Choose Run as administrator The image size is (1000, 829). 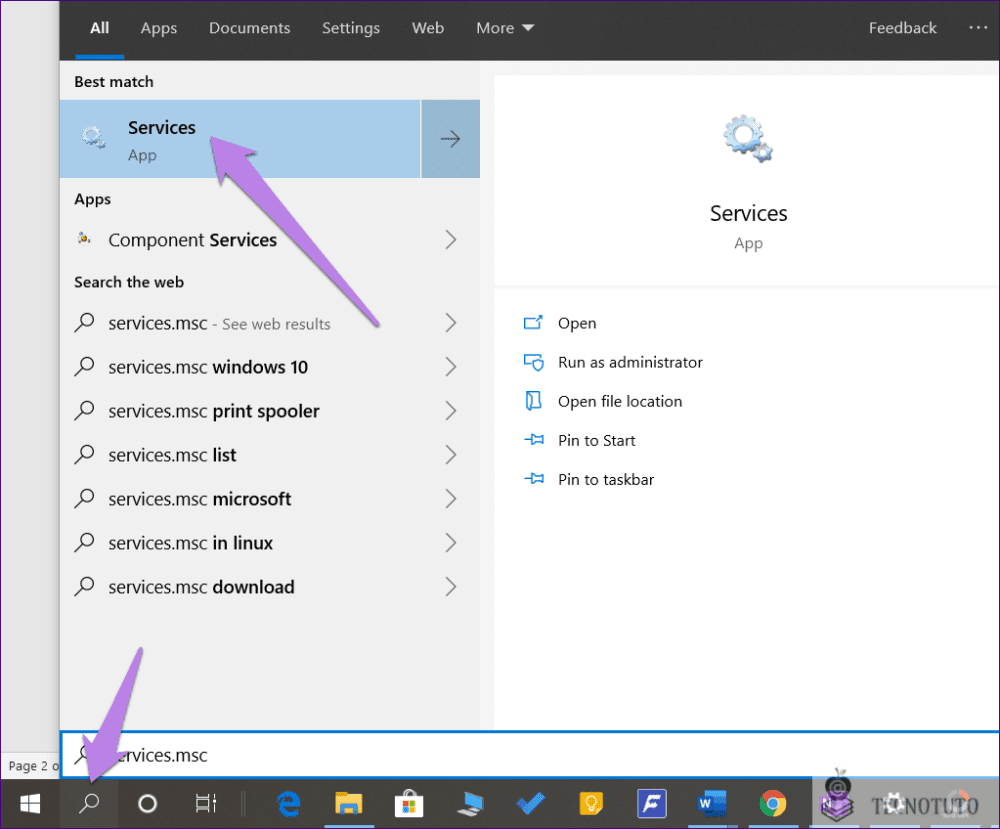[x=630, y=362]
